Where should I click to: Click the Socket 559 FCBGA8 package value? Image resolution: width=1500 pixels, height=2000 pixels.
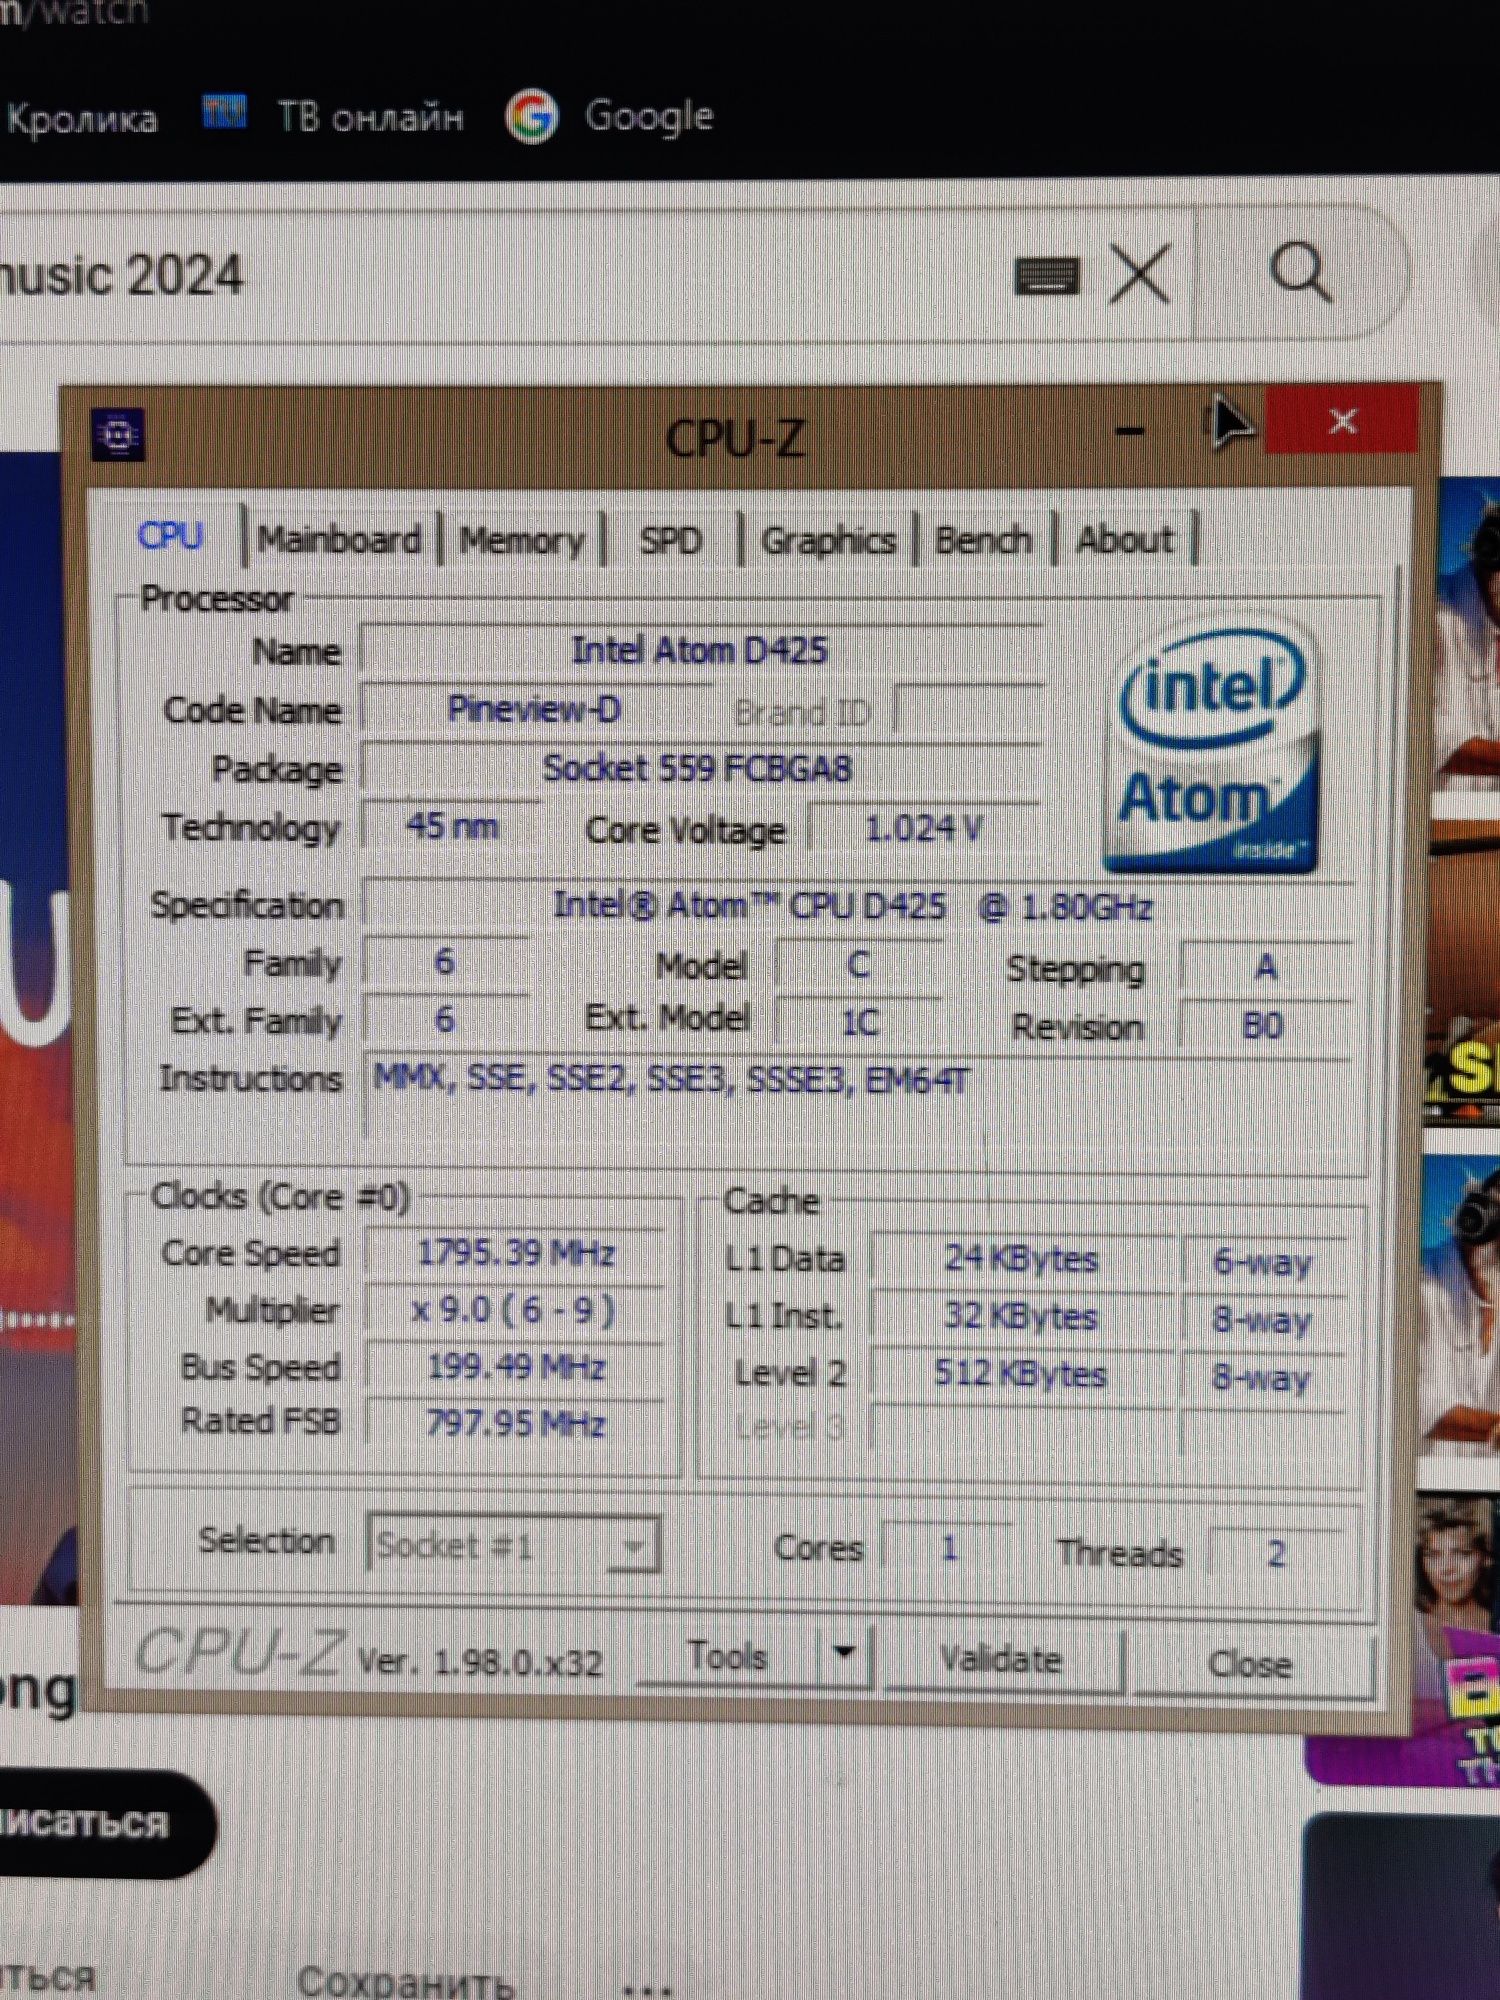pos(700,768)
